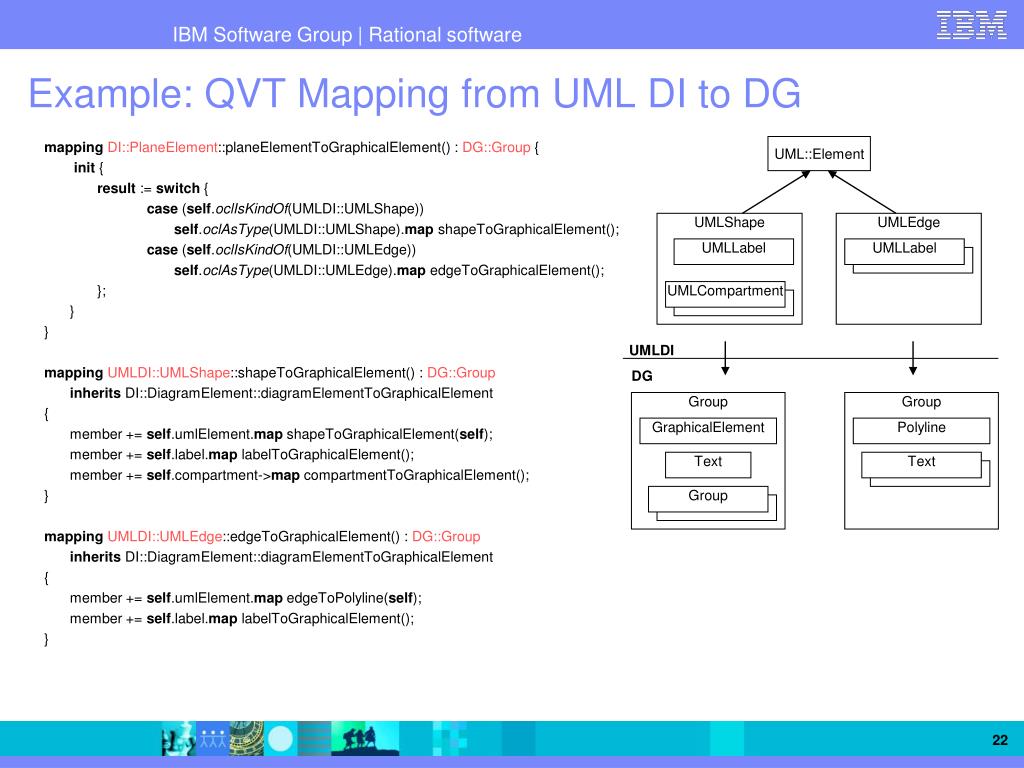This screenshot has width=1024, height=768.
Task: Click line ending 'map edgeToGraphicalElement();'
Action: [x=389, y=270]
